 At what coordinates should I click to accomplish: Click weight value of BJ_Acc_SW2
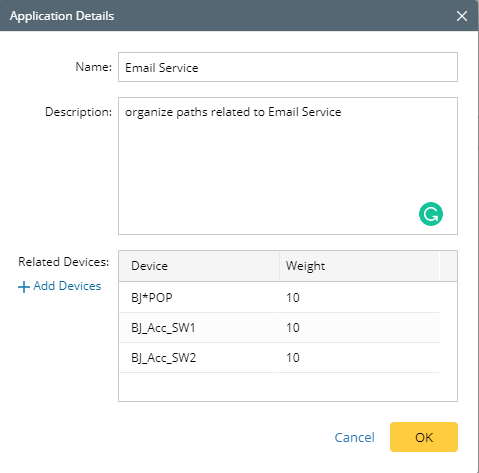coord(293,358)
